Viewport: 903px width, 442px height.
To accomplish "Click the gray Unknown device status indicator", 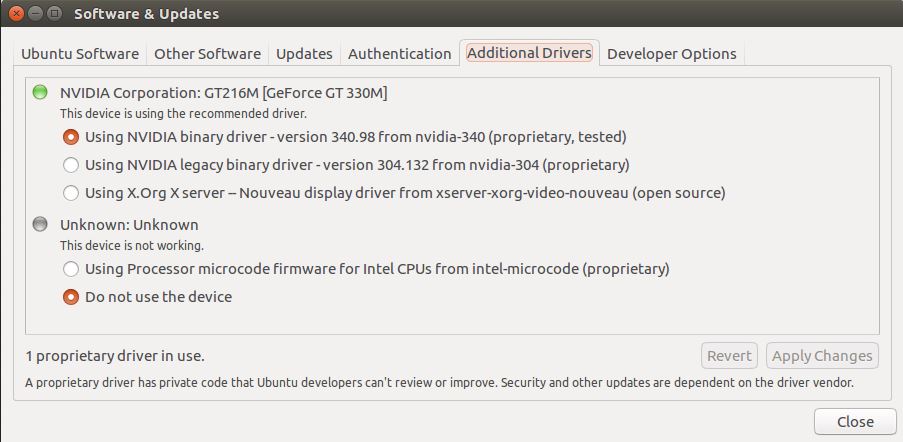I will [40, 224].
